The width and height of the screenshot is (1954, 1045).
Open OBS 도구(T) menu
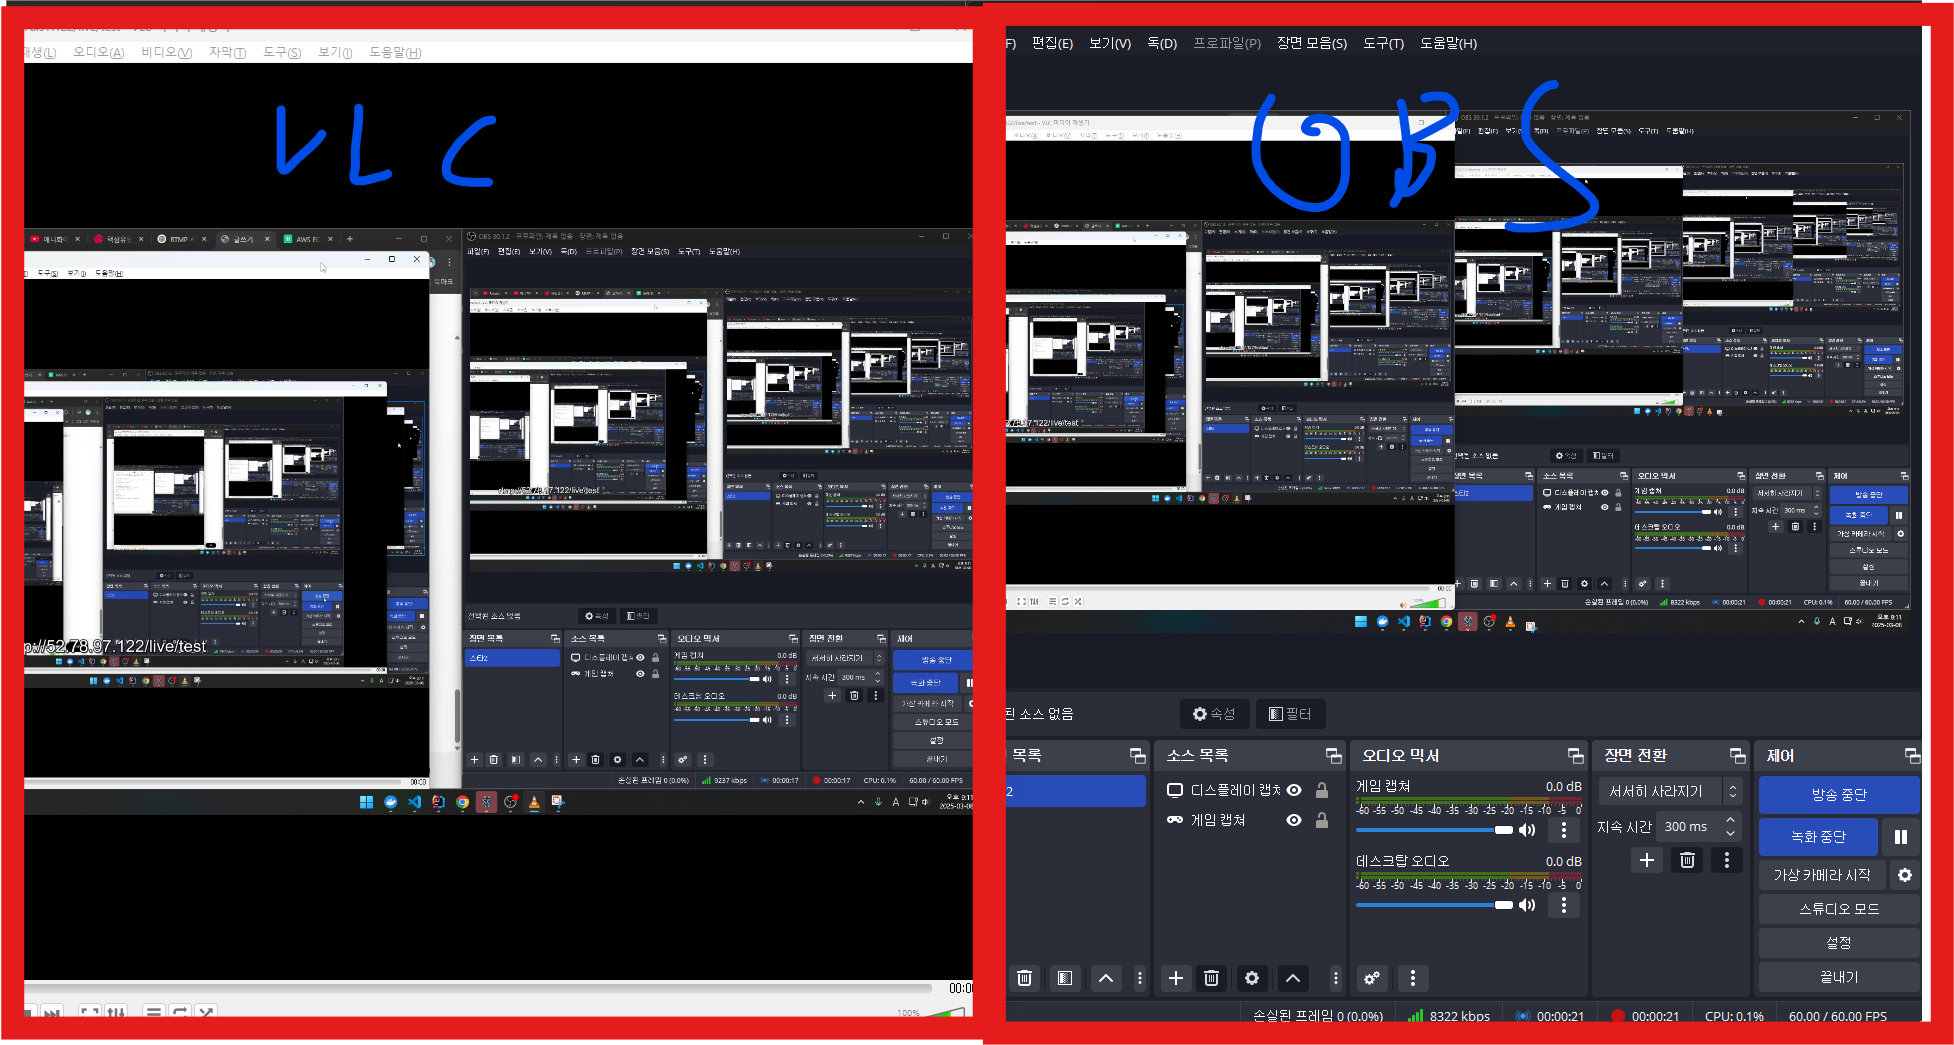[x=1384, y=43]
